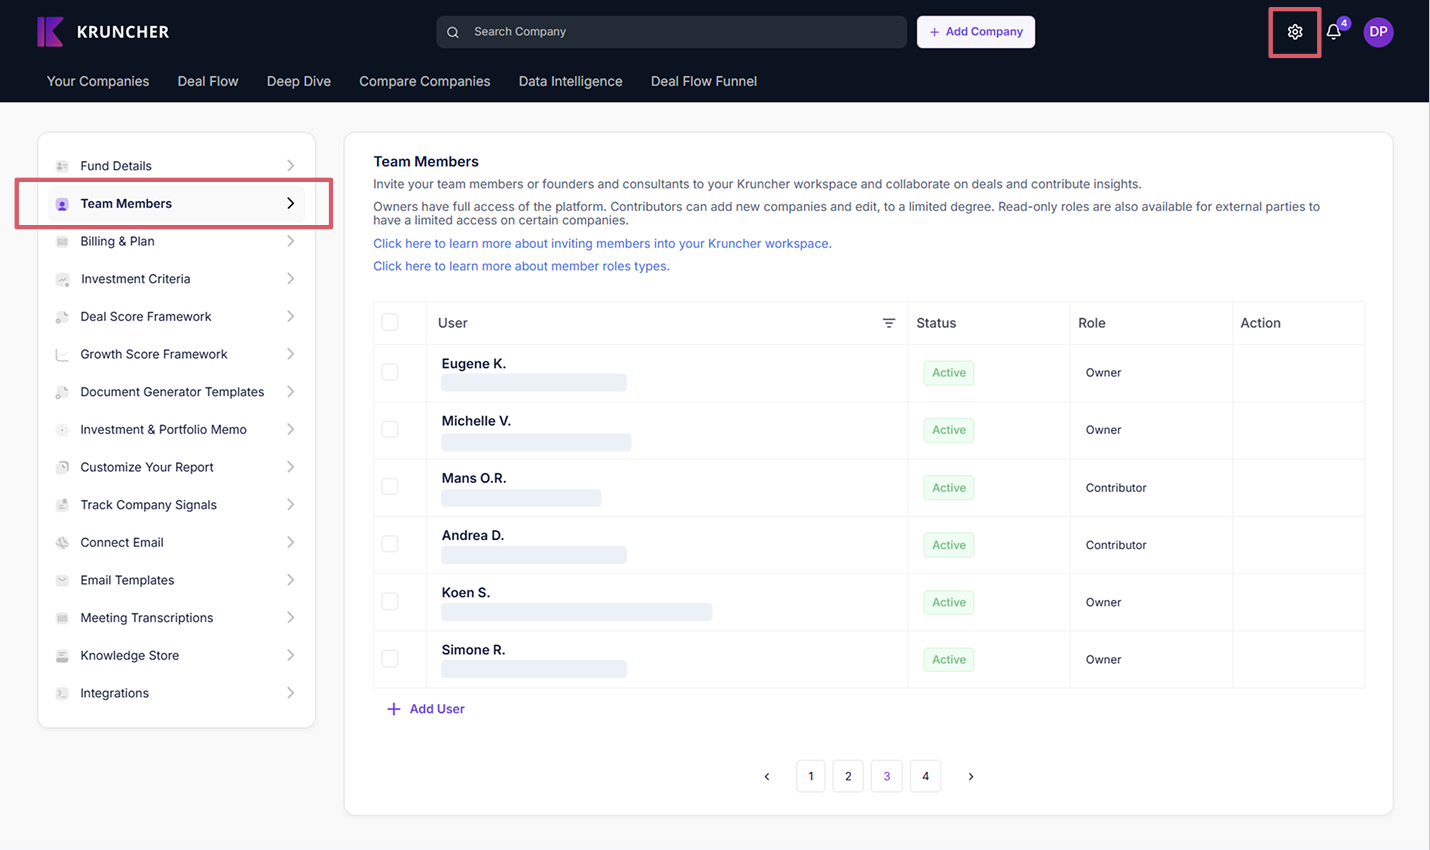Open the notifications bell

tap(1333, 32)
